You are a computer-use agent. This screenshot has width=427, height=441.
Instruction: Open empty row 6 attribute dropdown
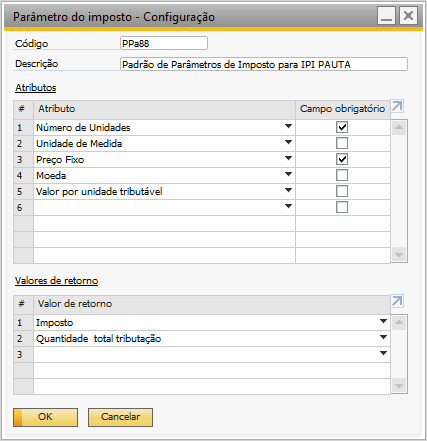click(x=288, y=206)
